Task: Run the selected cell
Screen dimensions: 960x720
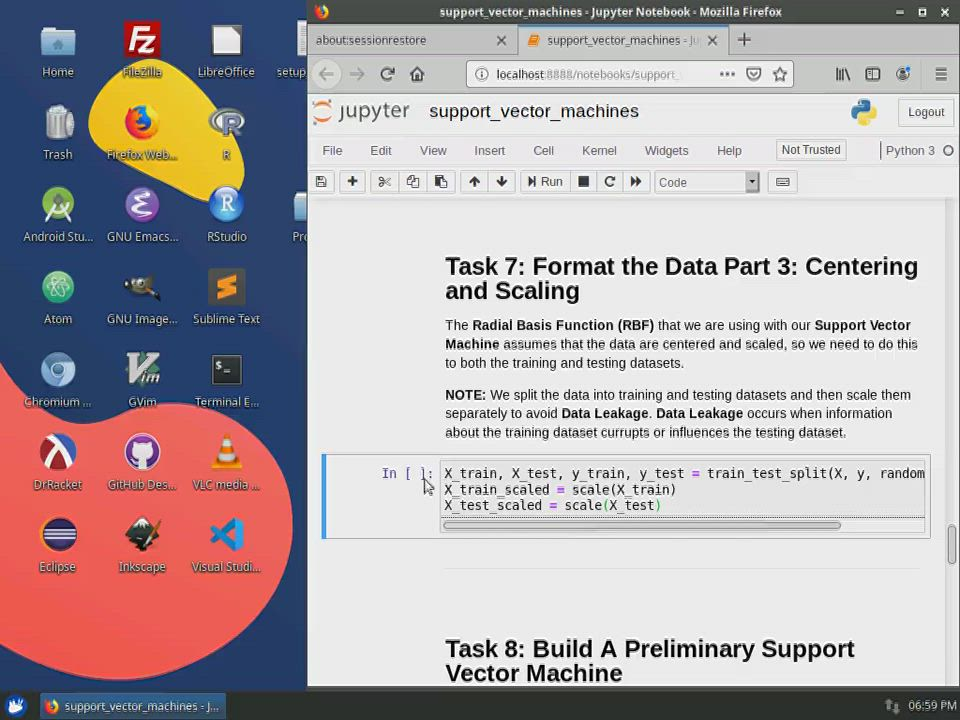Action: coord(545,182)
